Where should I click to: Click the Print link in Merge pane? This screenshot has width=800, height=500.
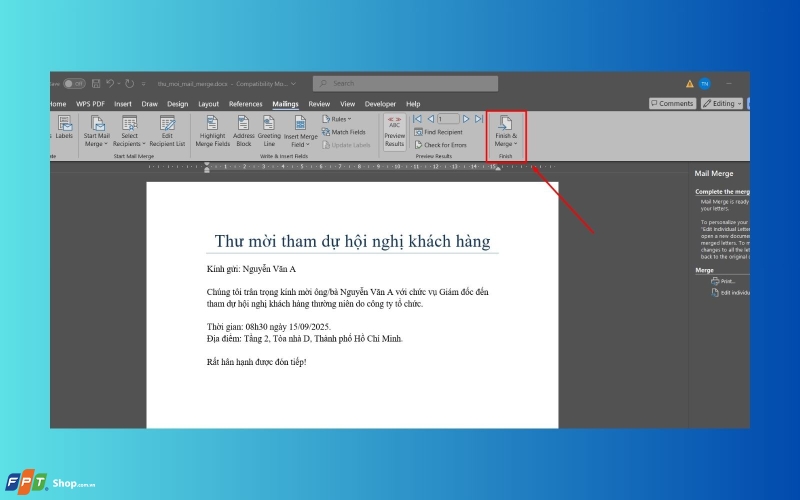point(723,281)
